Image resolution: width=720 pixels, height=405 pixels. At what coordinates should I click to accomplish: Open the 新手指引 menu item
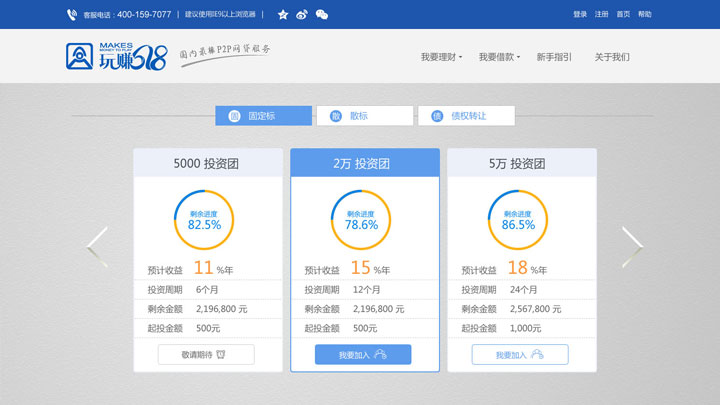tap(554, 58)
